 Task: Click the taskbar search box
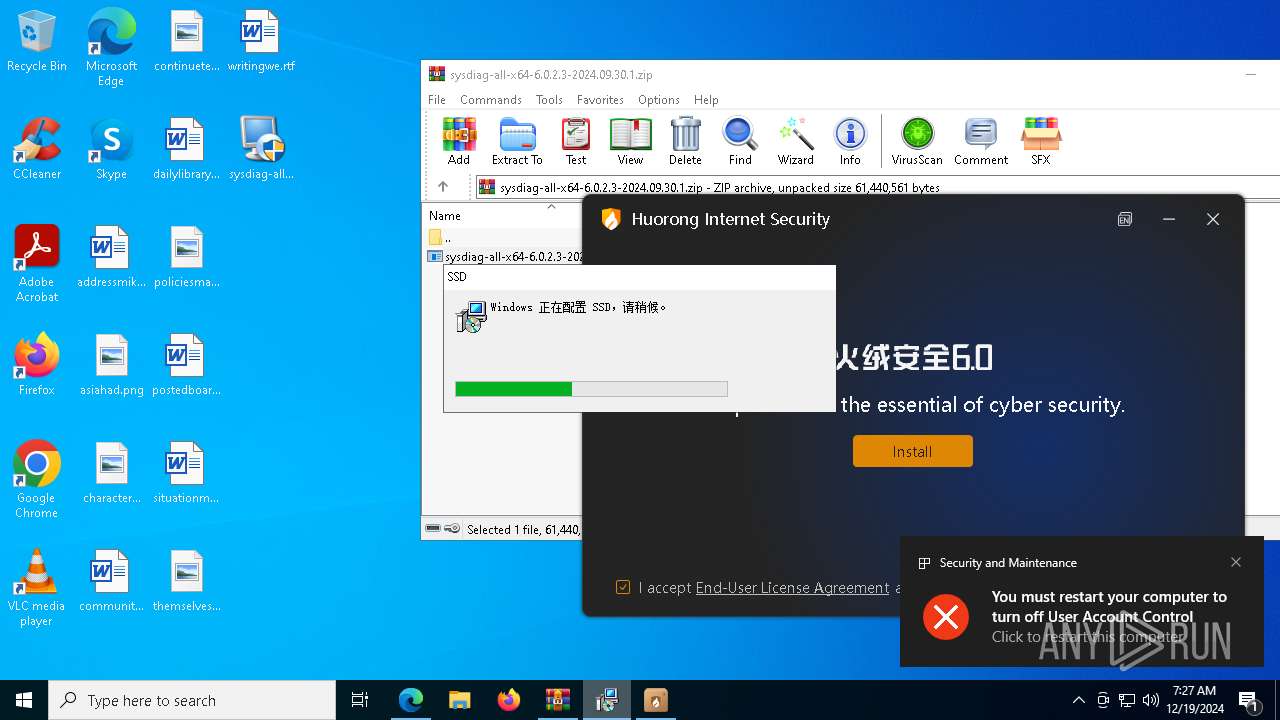pyautogui.click(x=192, y=700)
